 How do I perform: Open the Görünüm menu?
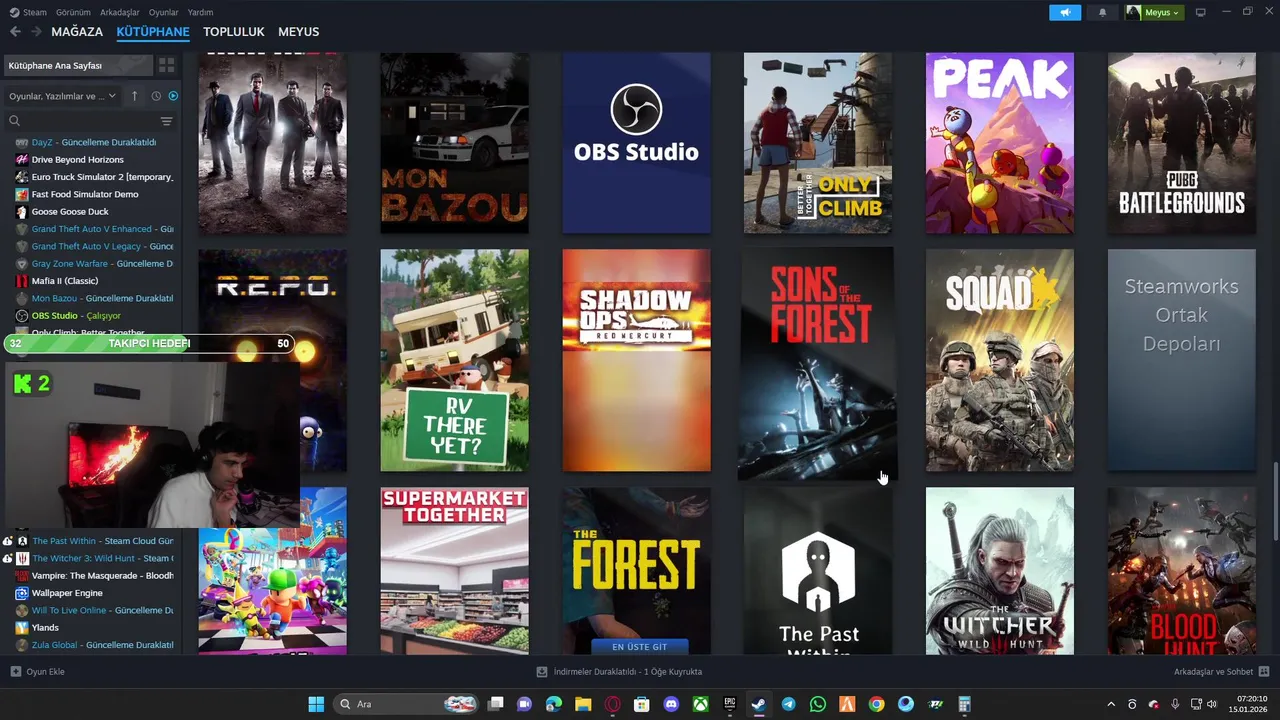click(73, 12)
